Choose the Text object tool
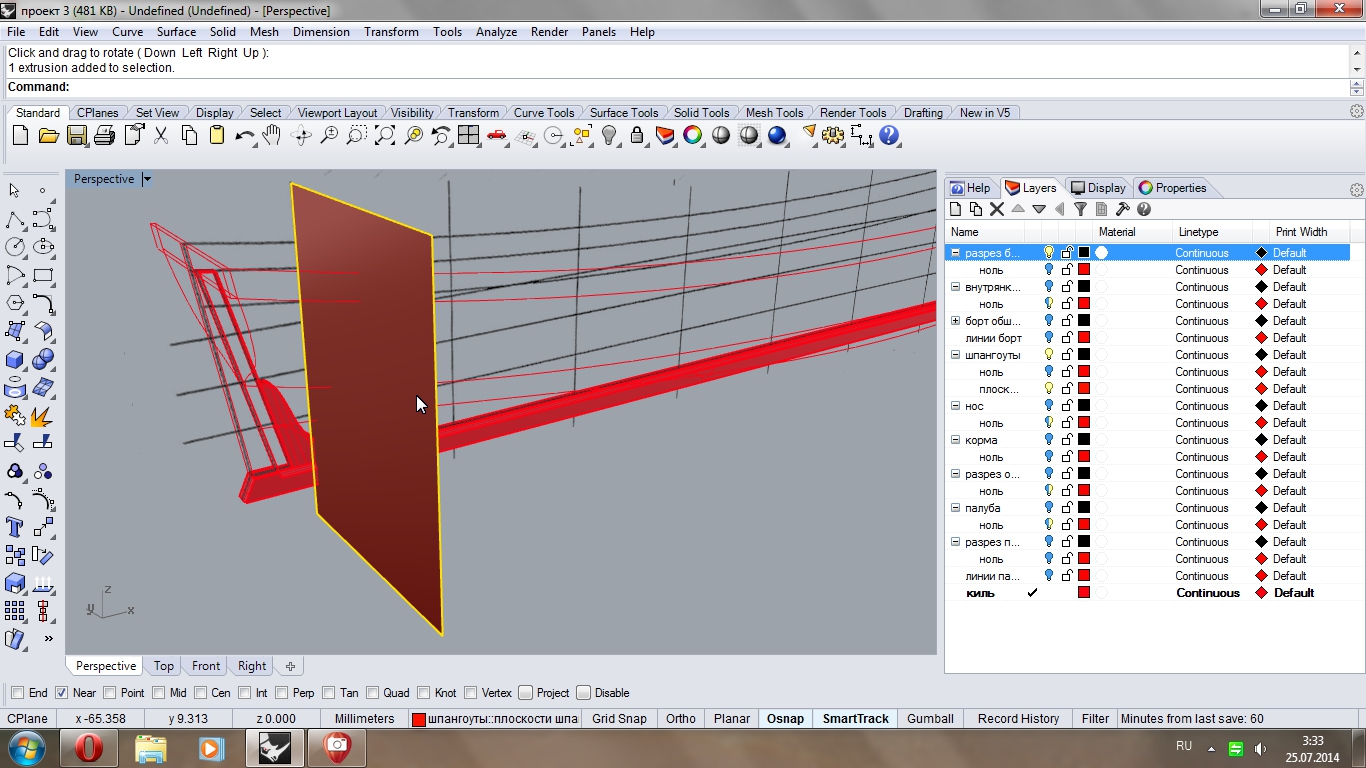The width and height of the screenshot is (1366, 768). click(x=15, y=527)
